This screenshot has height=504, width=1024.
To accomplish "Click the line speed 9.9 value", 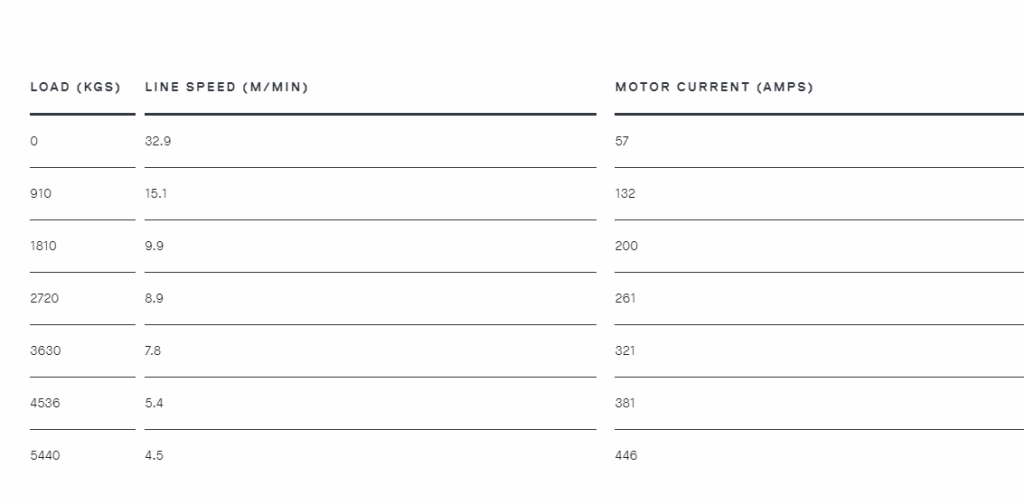I will tap(154, 245).
